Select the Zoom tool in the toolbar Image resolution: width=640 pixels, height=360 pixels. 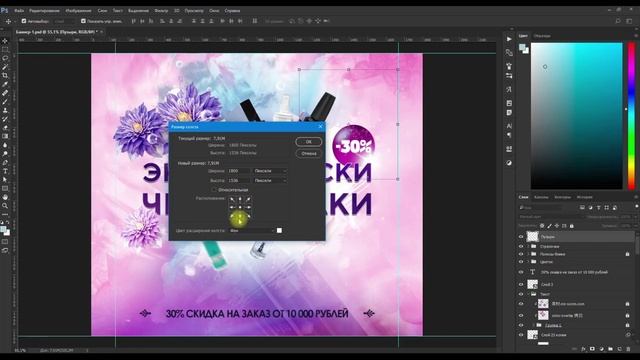click(5, 206)
